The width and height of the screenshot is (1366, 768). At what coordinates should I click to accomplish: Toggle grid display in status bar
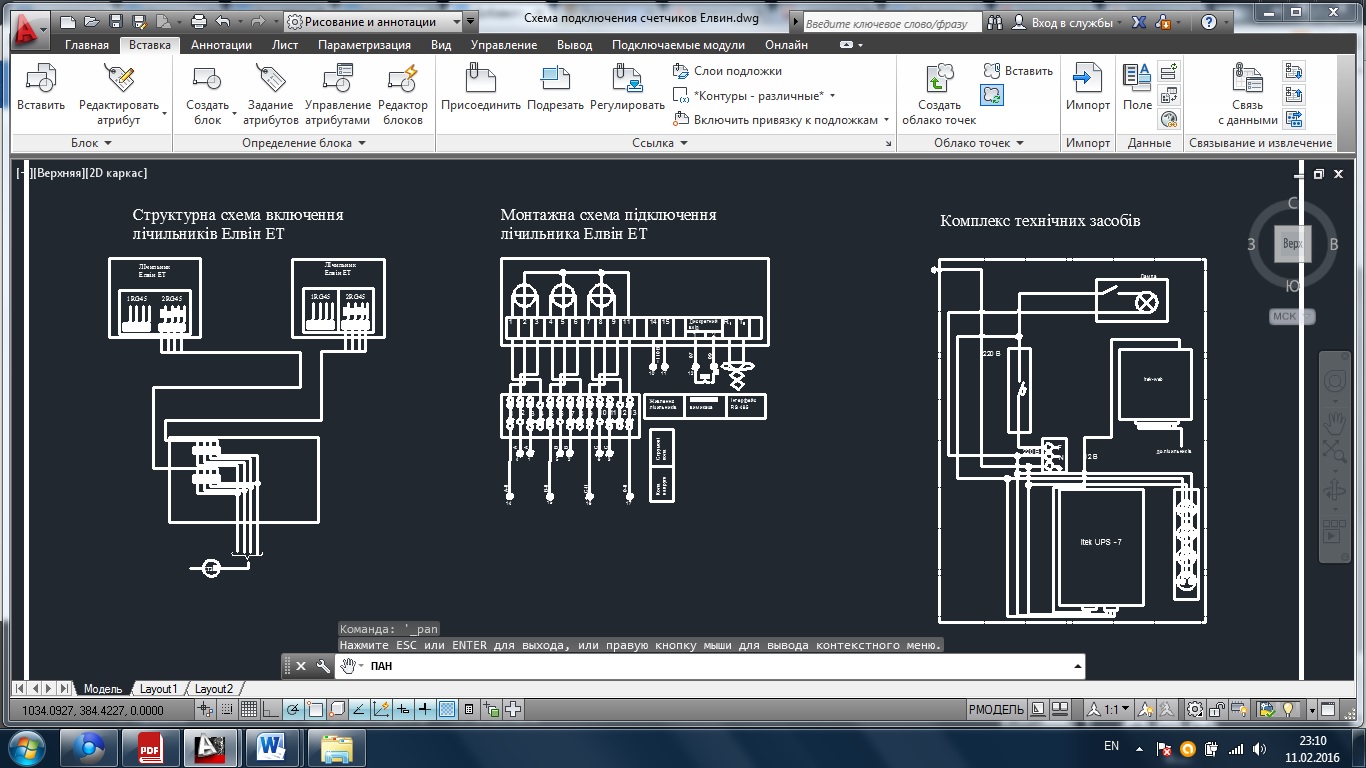[249, 710]
